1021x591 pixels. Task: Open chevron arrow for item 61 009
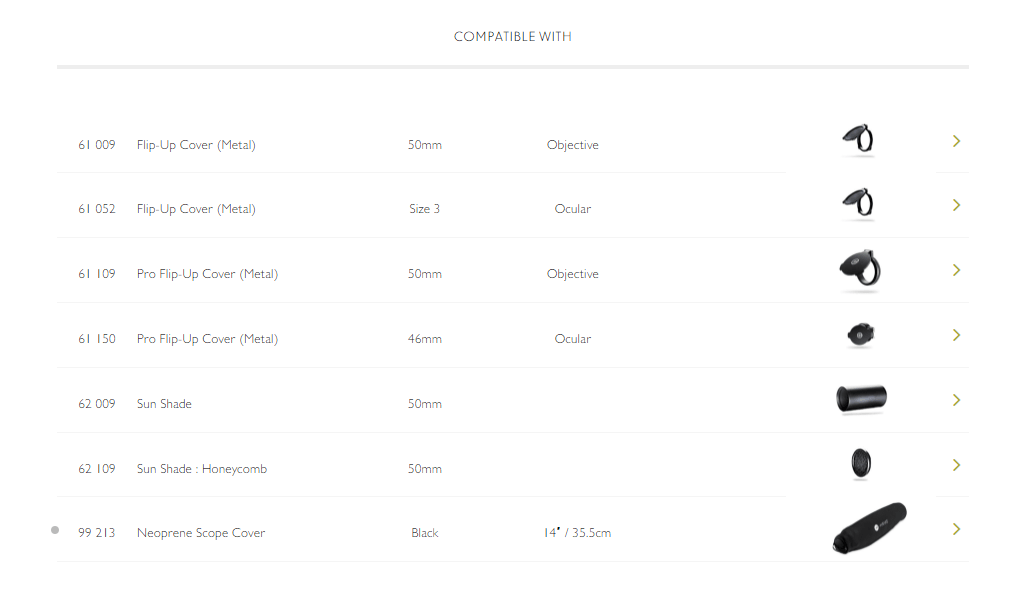956,141
